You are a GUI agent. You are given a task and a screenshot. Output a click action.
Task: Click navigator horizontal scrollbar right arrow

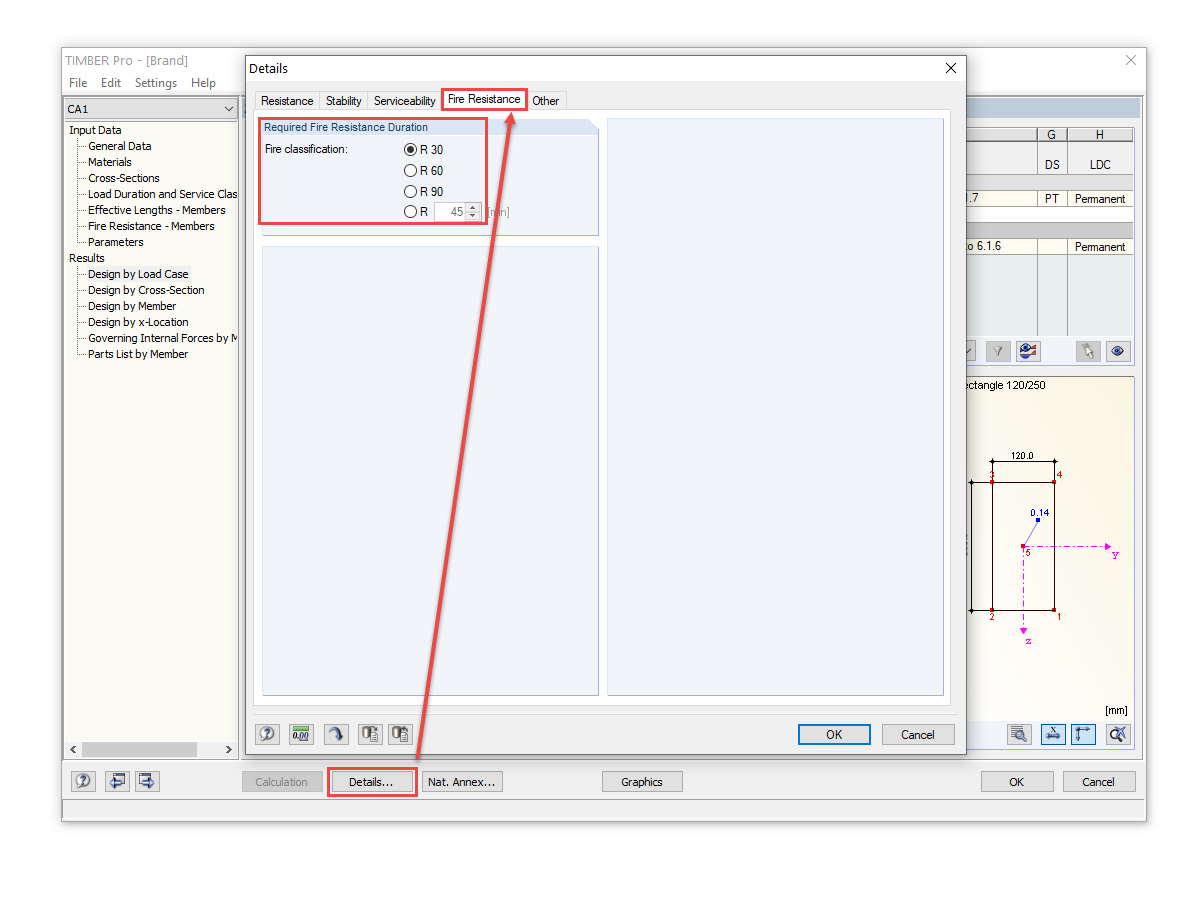tap(229, 749)
